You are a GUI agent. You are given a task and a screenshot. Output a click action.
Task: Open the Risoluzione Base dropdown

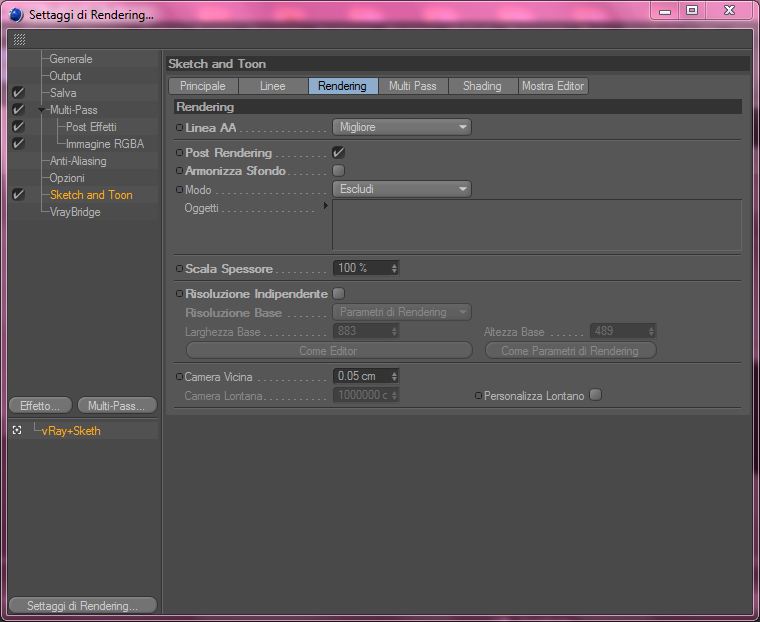(x=402, y=312)
